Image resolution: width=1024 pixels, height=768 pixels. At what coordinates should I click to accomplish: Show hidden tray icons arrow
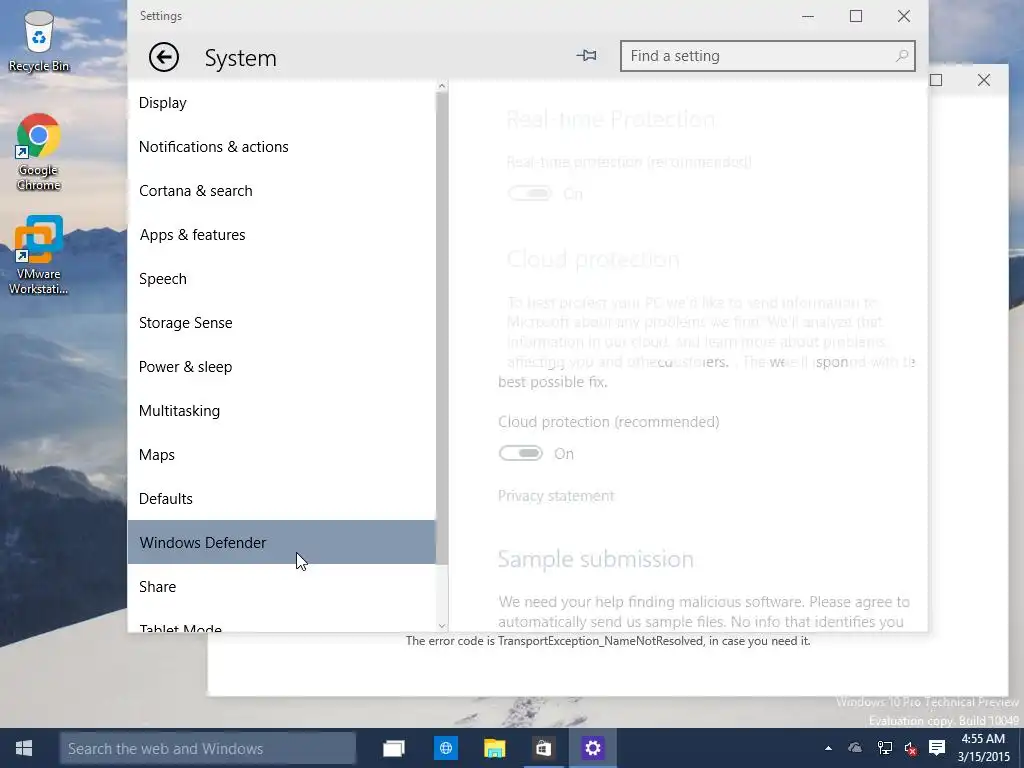tap(828, 748)
